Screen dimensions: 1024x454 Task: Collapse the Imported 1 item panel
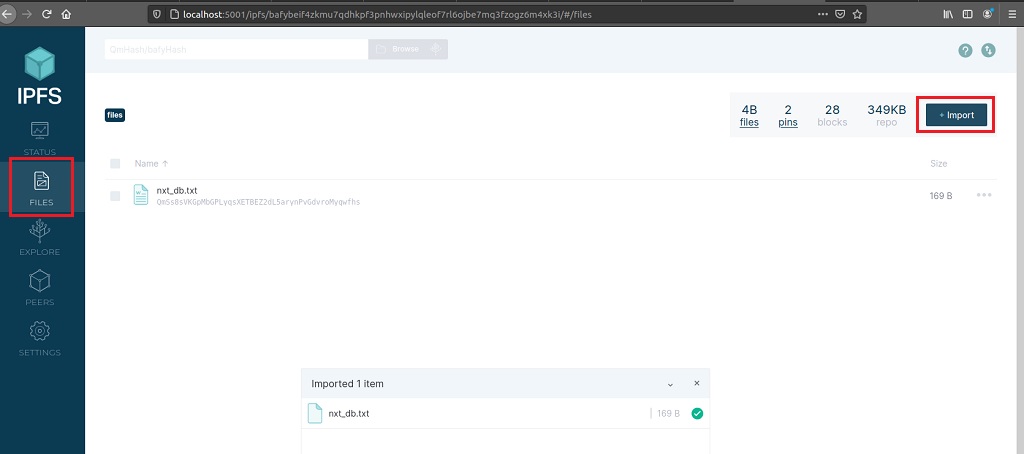[670, 384]
